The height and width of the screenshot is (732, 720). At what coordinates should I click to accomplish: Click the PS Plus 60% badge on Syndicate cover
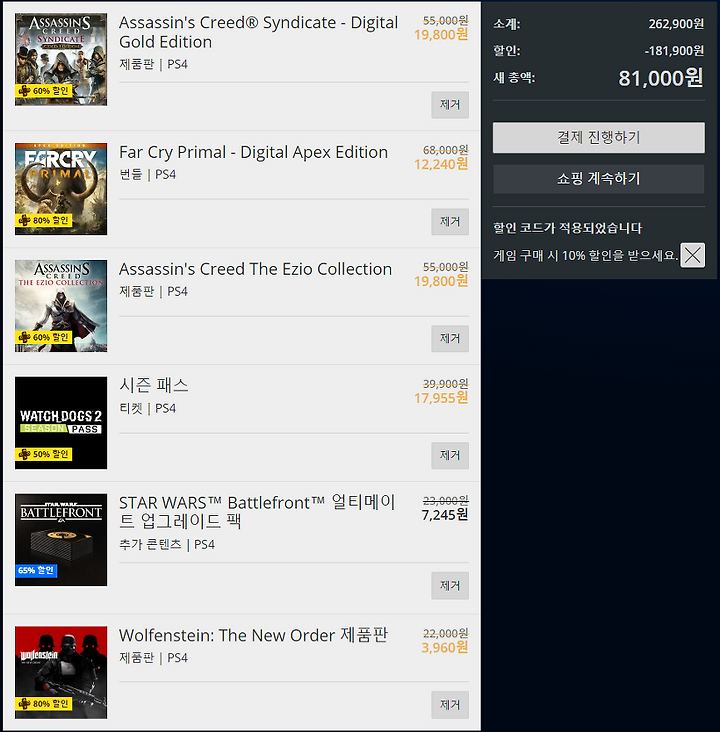coord(44,91)
